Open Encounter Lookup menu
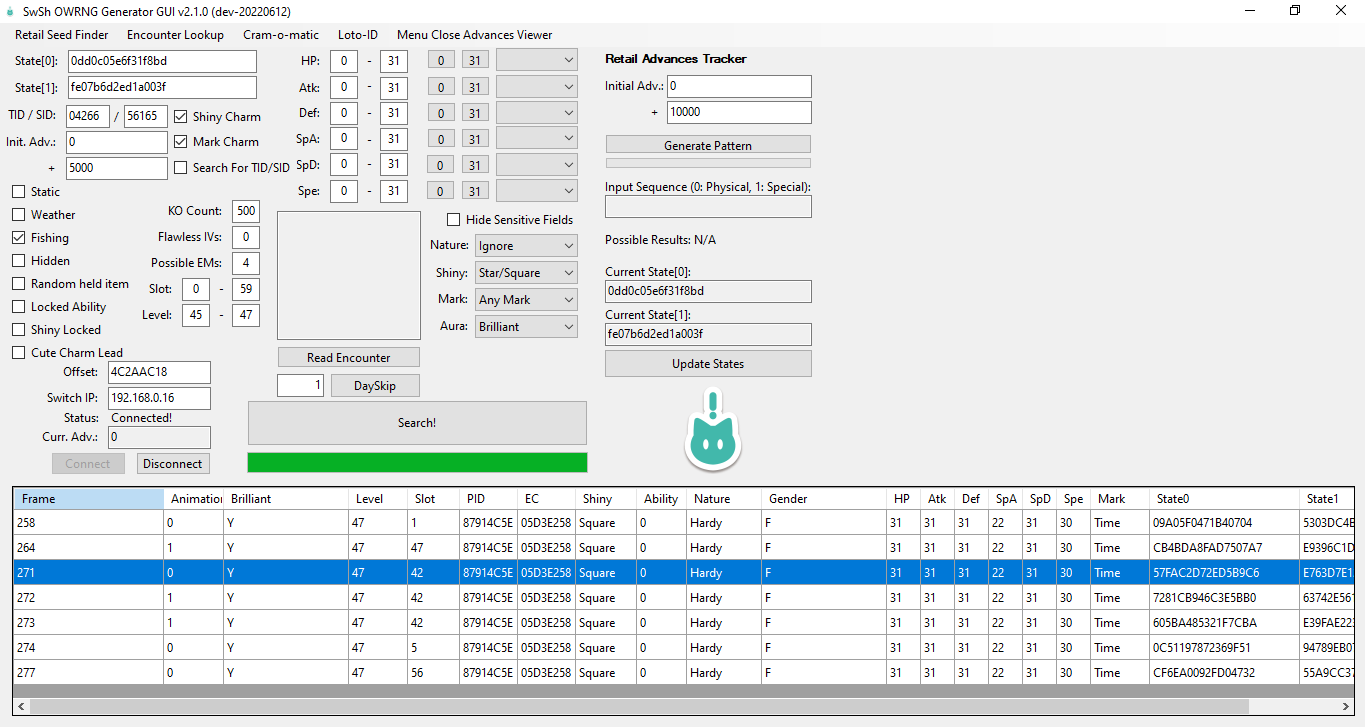 click(x=175, y=34)
